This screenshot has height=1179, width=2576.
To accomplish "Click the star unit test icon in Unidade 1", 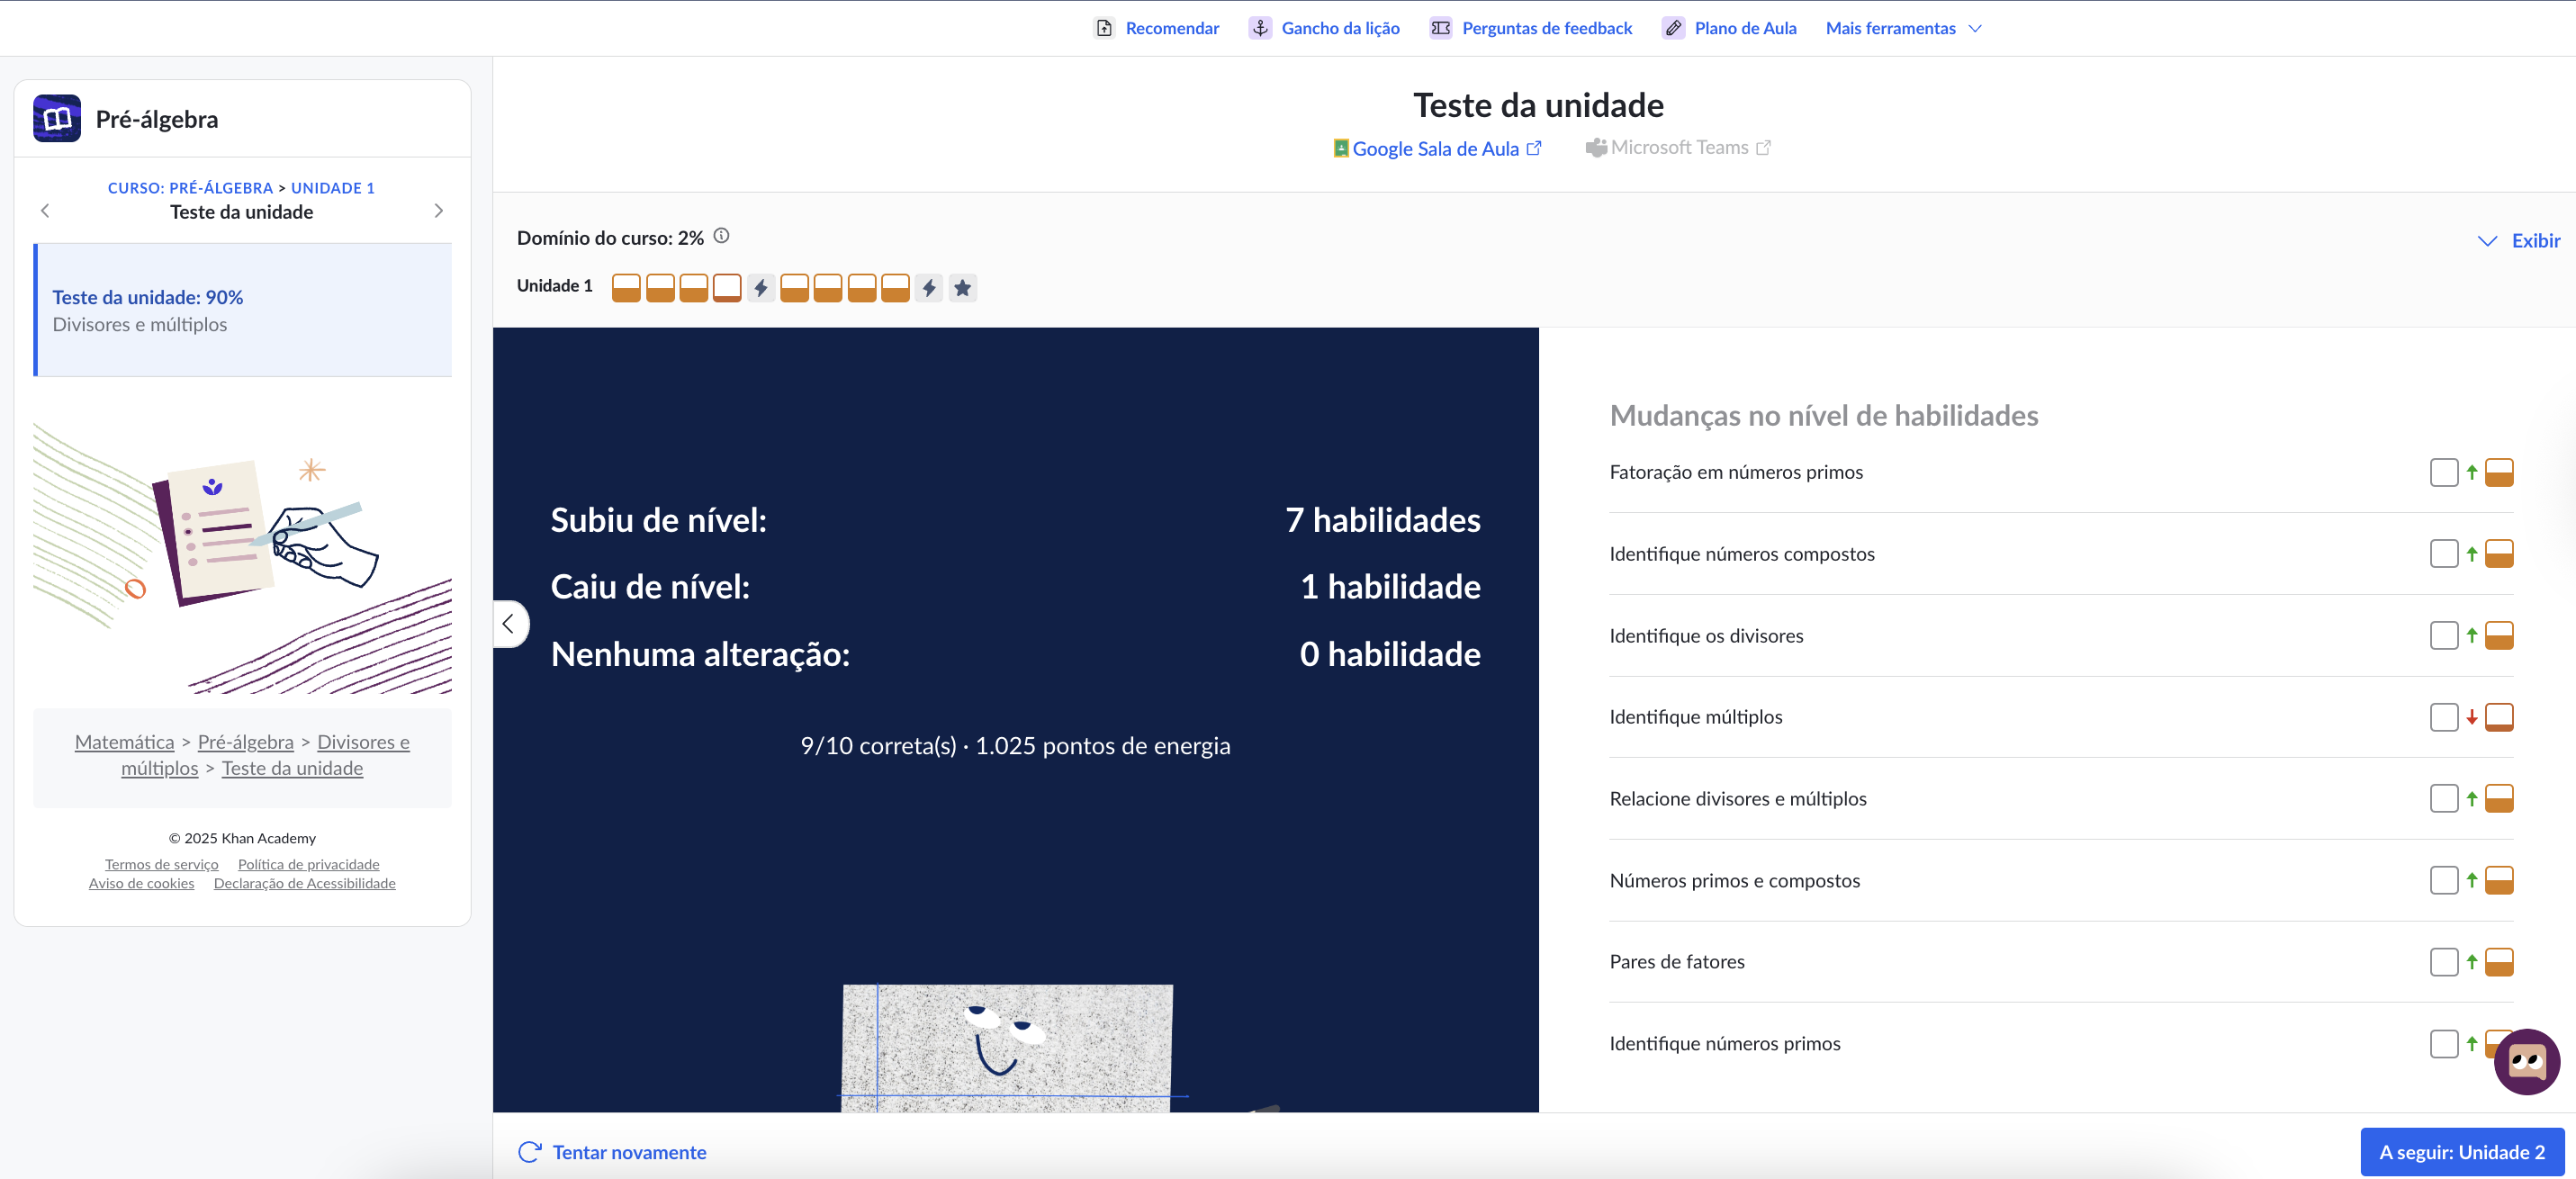I will 962,288.
